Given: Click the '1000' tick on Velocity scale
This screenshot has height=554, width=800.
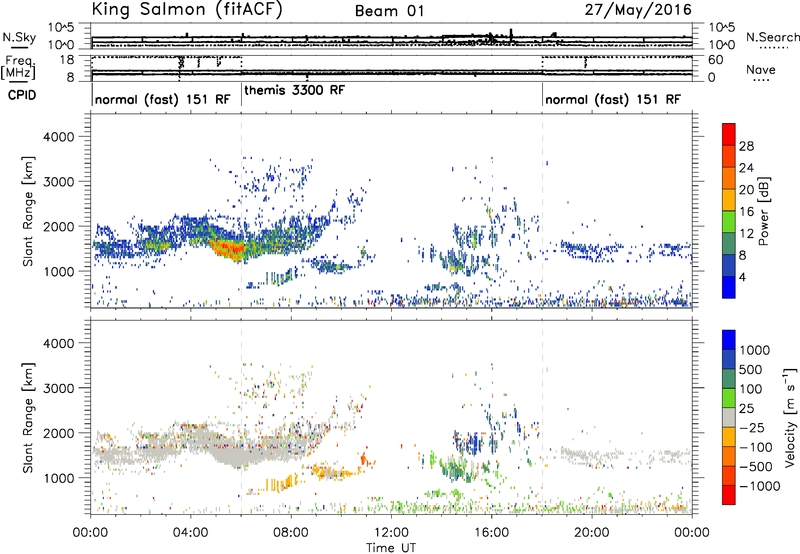Looking at the screenshot, I should pos(754,350).
